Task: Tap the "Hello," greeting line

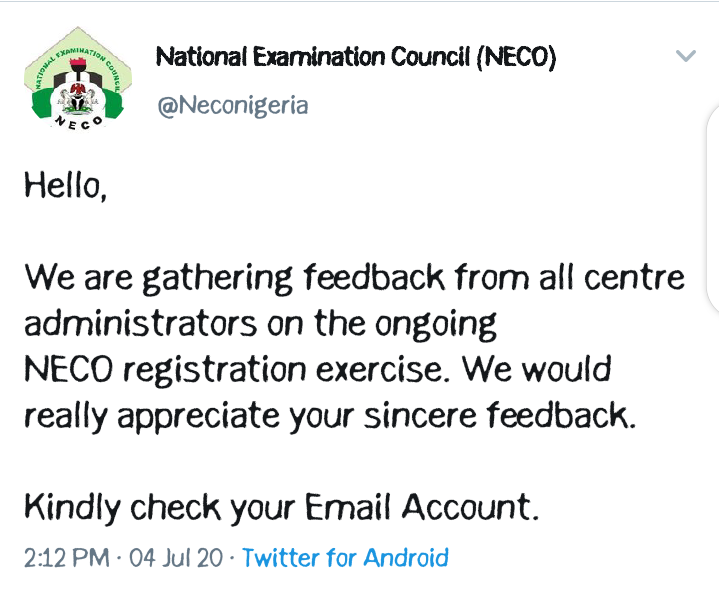Action: click(65, 186)
